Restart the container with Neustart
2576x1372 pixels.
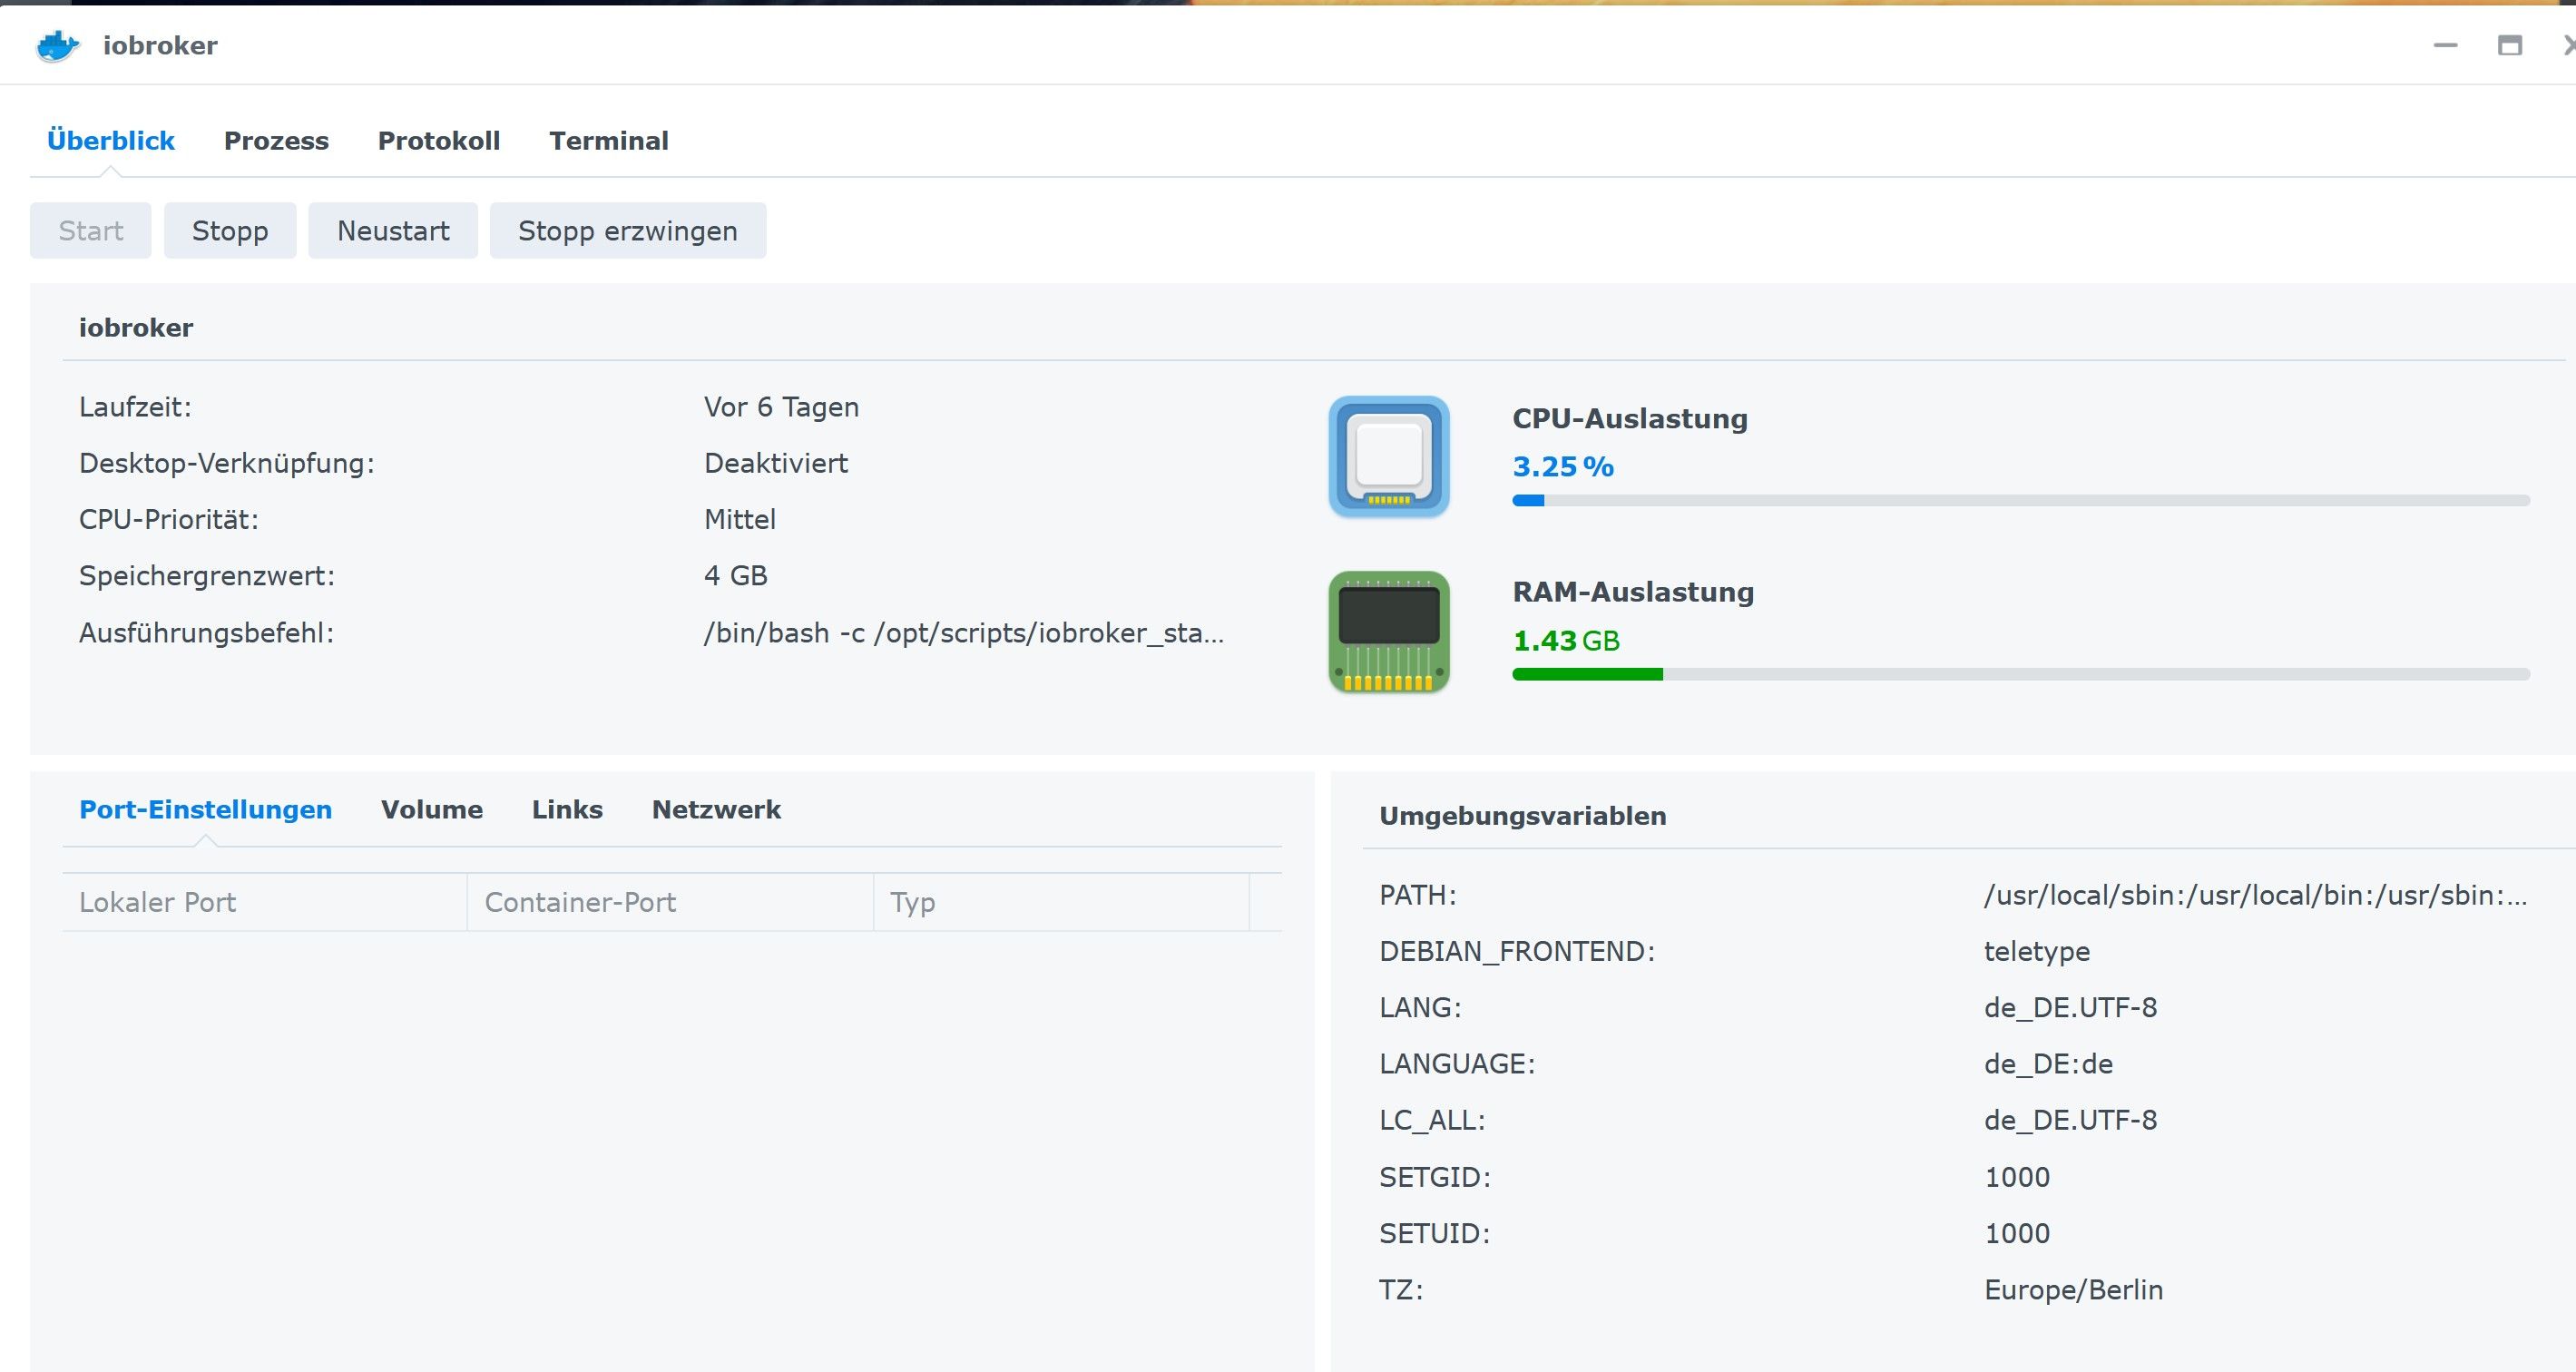(x=393, y=231)
